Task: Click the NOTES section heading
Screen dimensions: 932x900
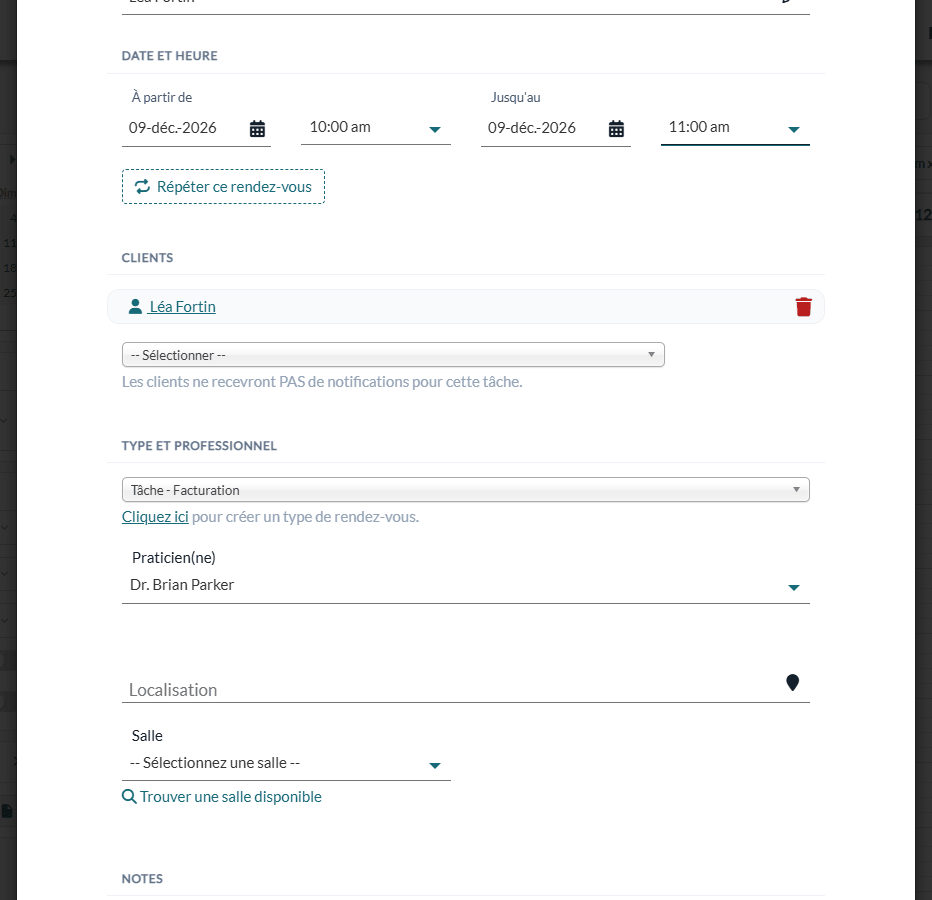Action: click(142, 879)
